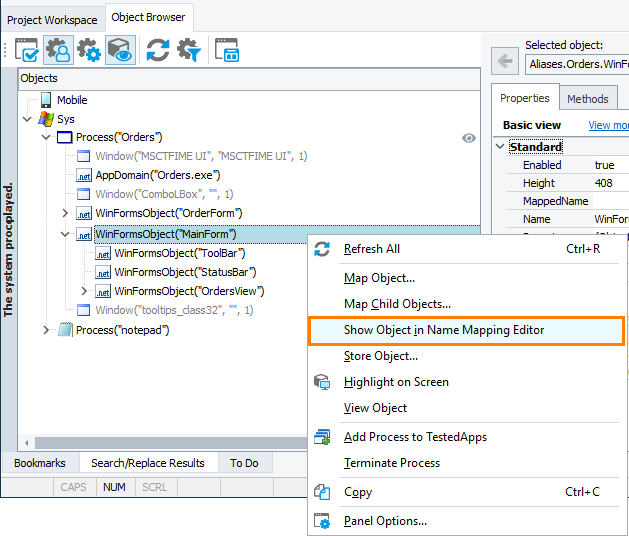The width and height of the screenshot is (629, 536).
Task: Expand the WinFormsObject("OrderForm") node
Action: pyautogui.click(x=65, y=214)
